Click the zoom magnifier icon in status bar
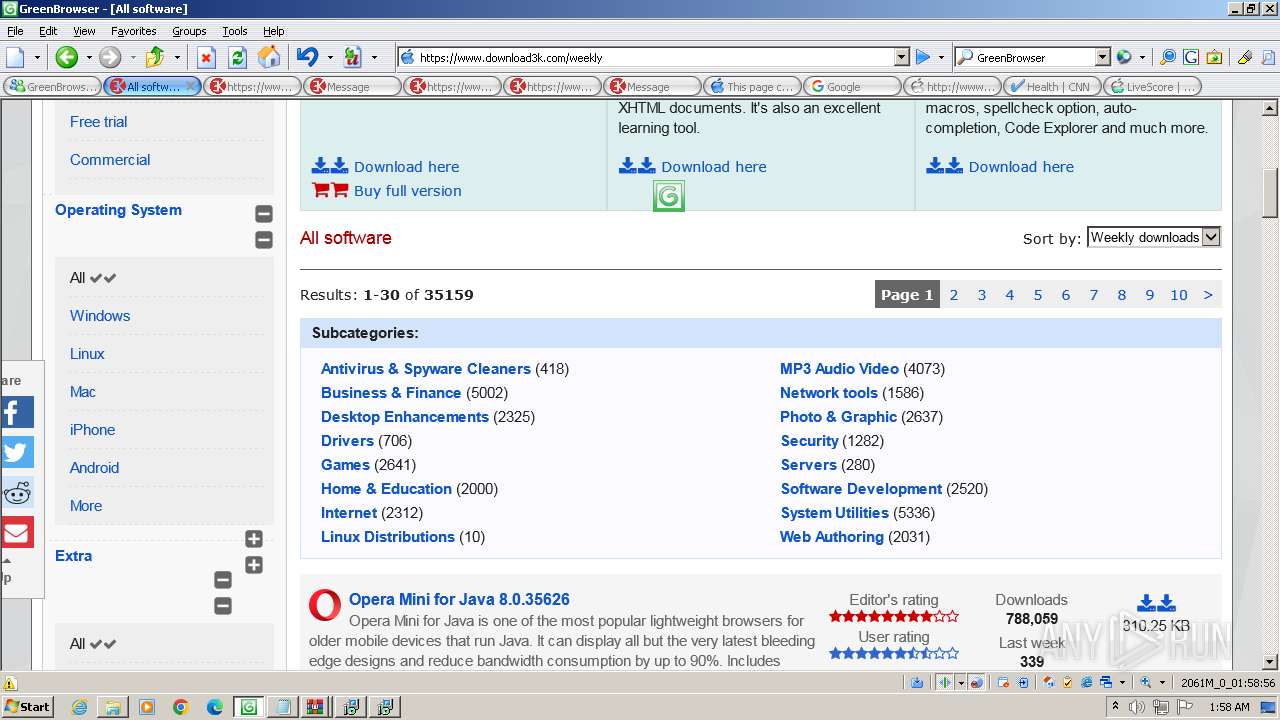Screen dimensions: 1280x720 pos(1146,682)
